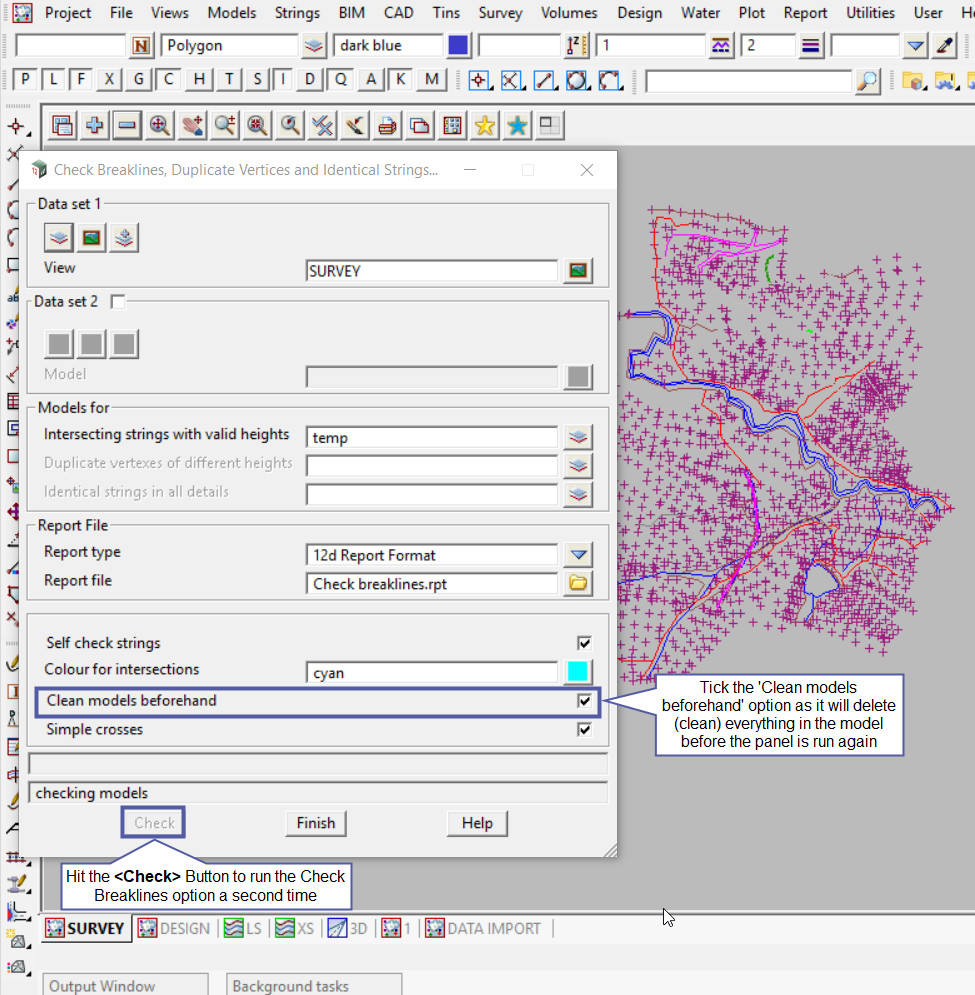Click the cyan colour swatch for intersections

(x=578, y=672)
